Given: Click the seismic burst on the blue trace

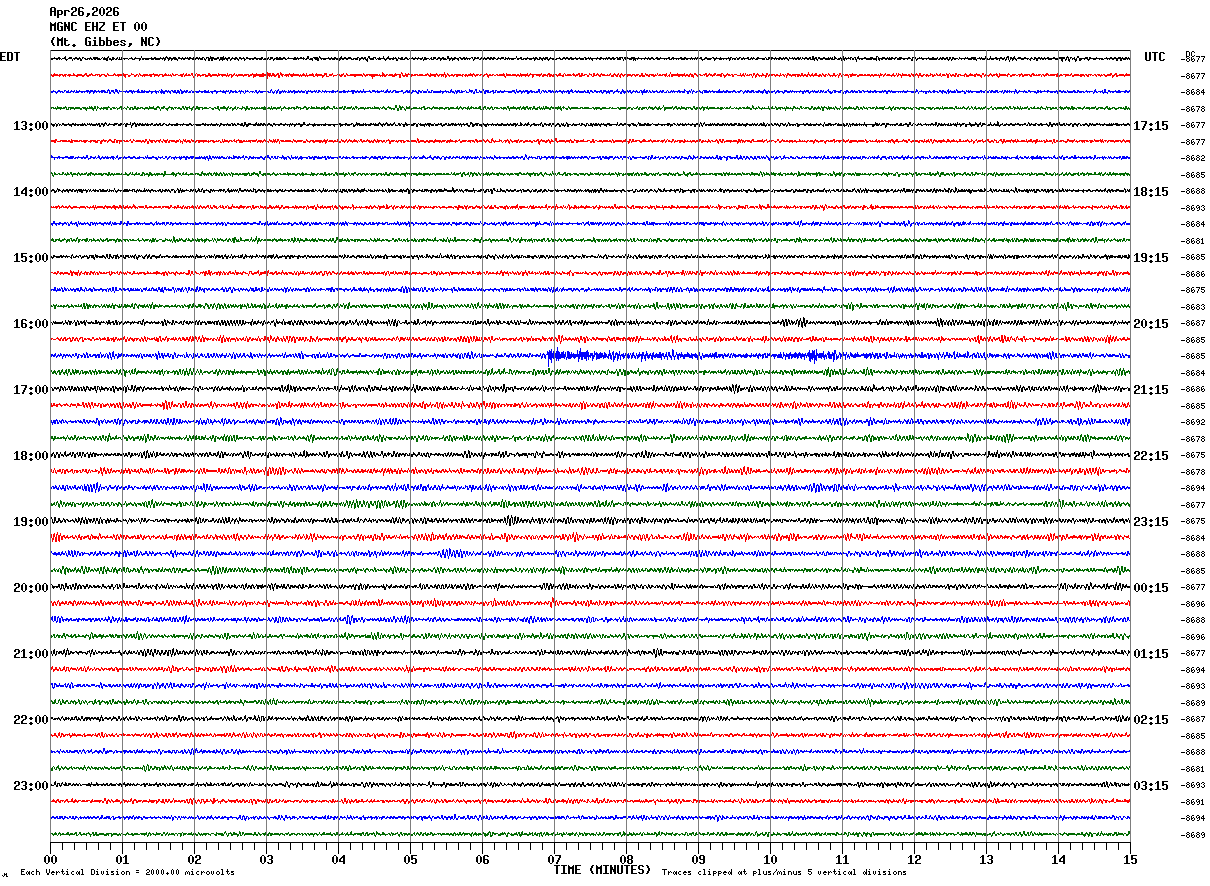Looking at the screenshot, I should coord(585,355).
